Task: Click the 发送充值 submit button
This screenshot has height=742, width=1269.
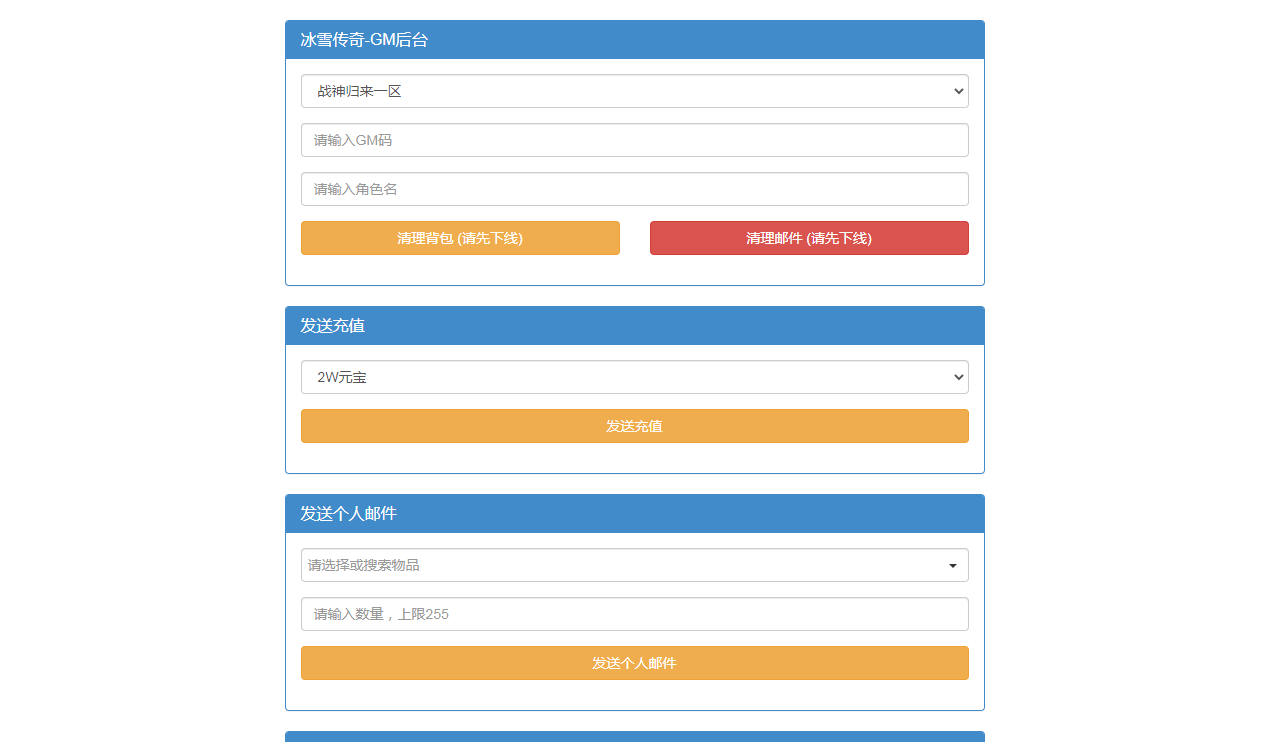Action: [634, 426]
